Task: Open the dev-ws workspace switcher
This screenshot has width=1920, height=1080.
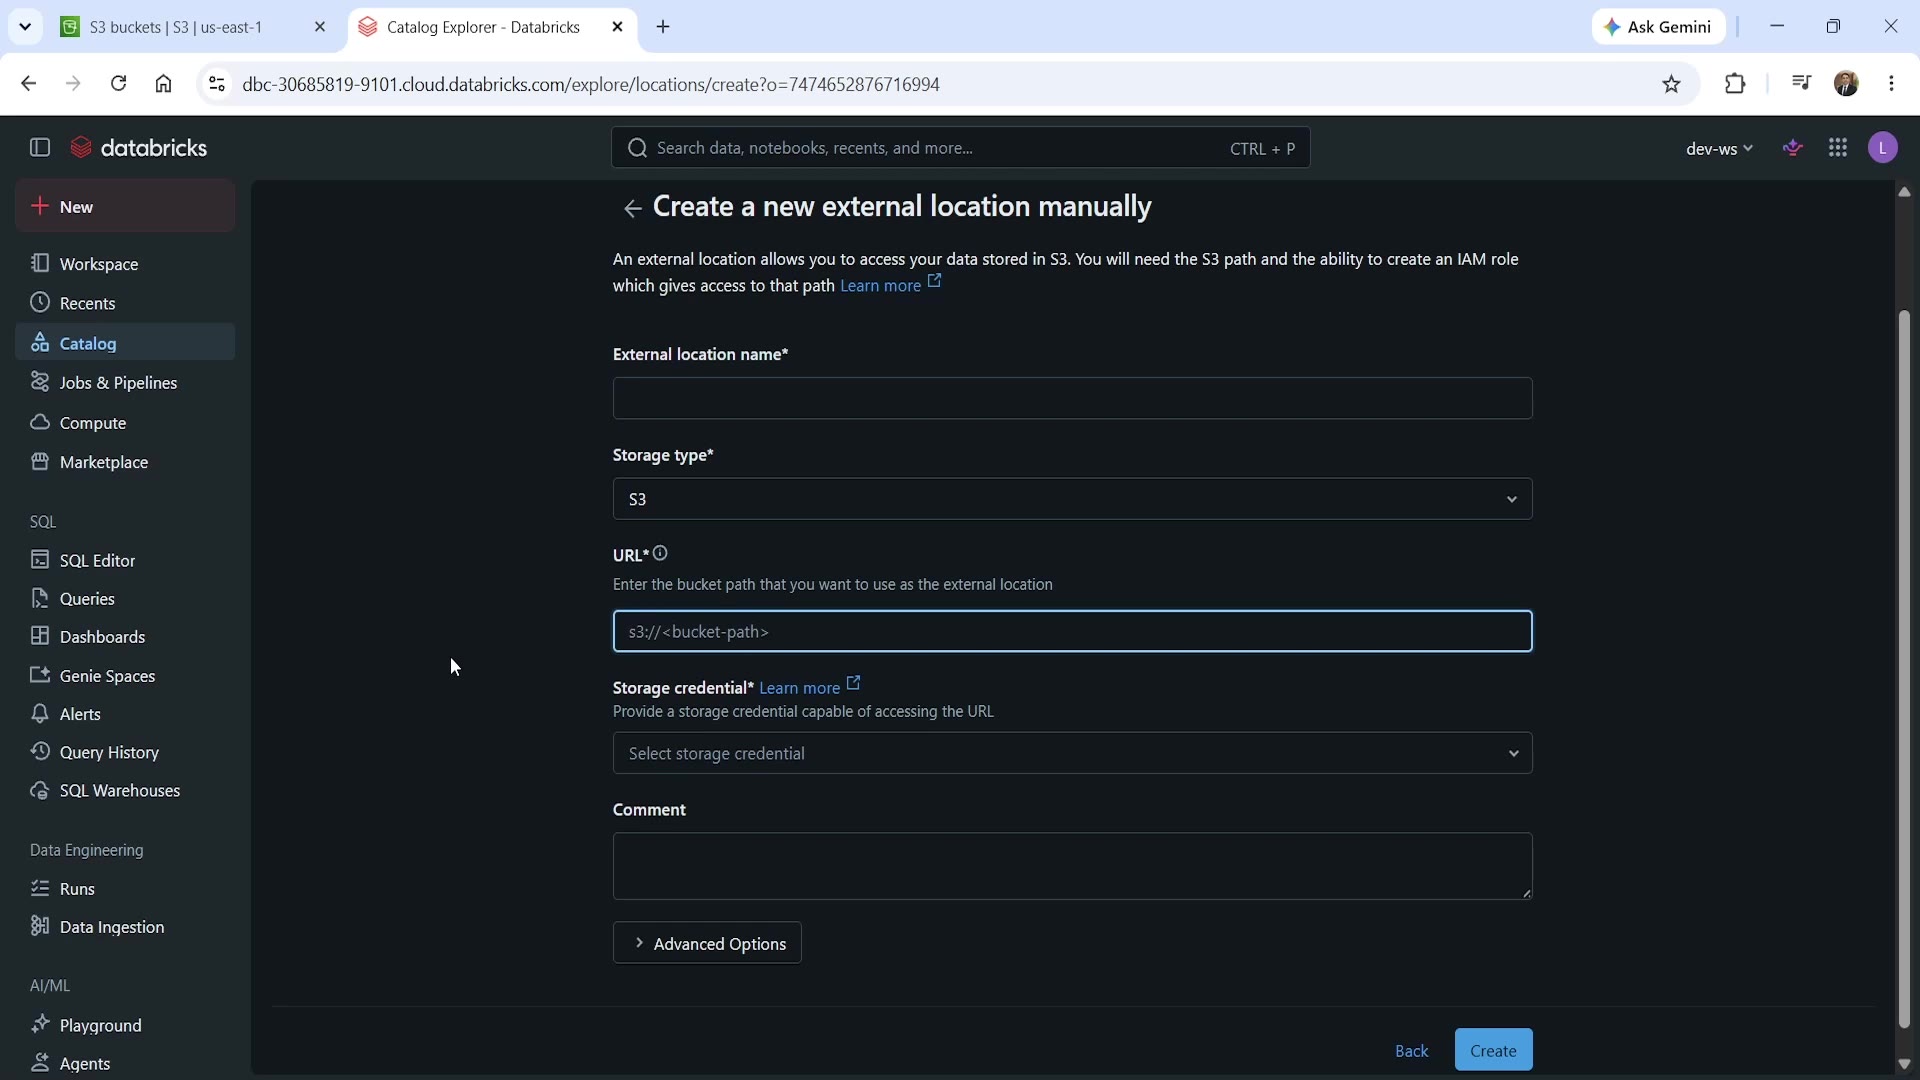Action: point(1718,148)
